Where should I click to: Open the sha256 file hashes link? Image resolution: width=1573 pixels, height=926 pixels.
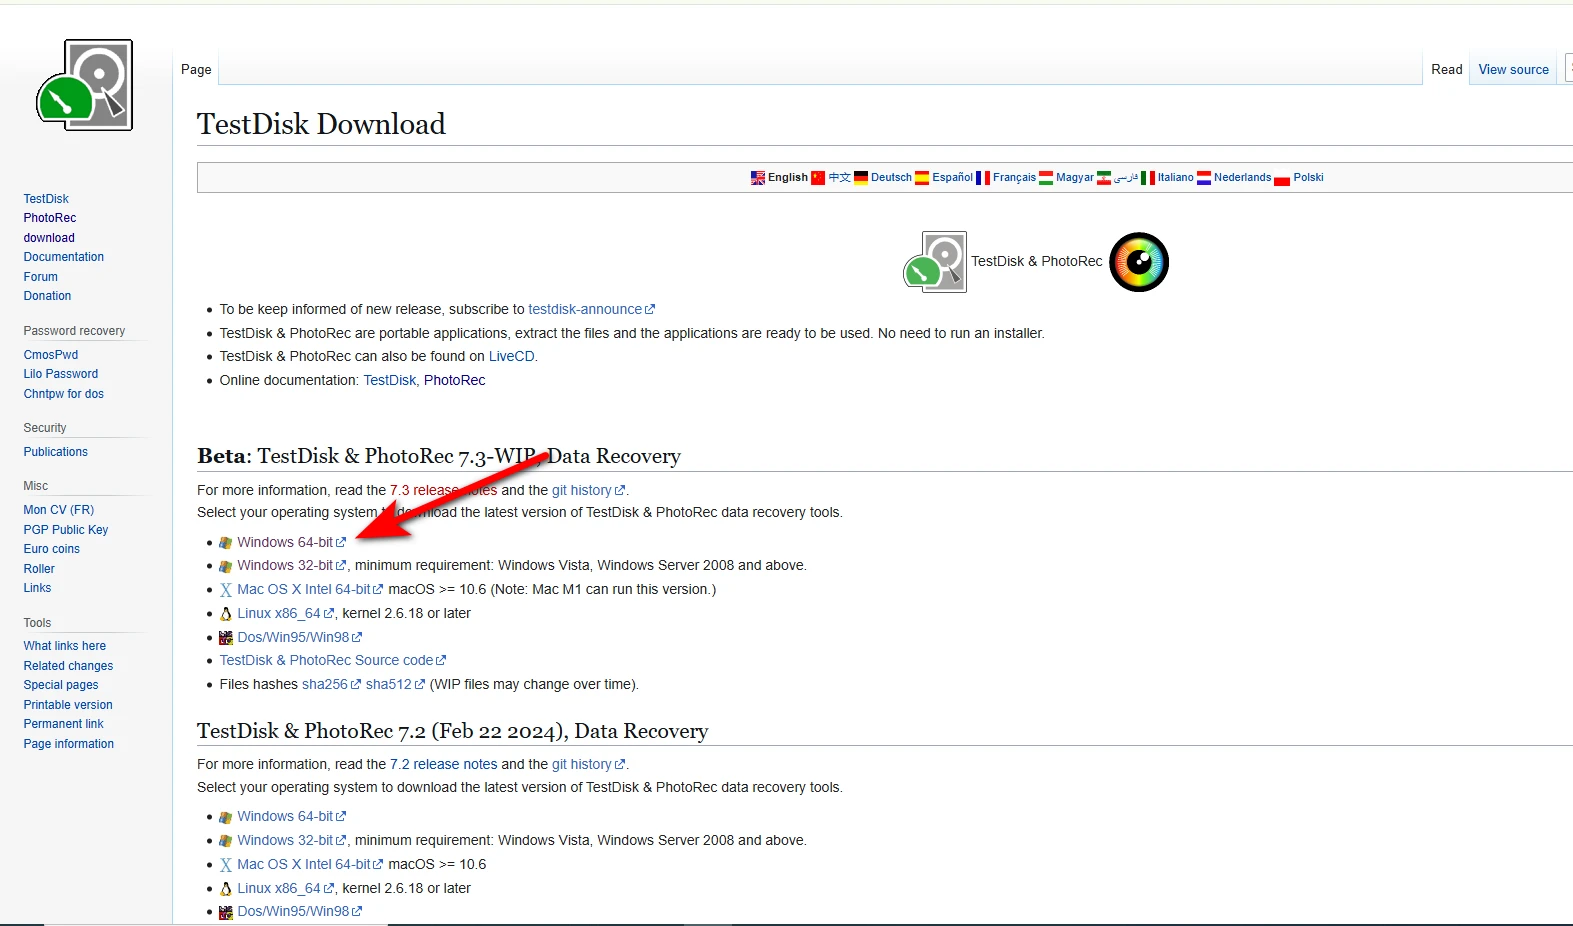[331, 684]
